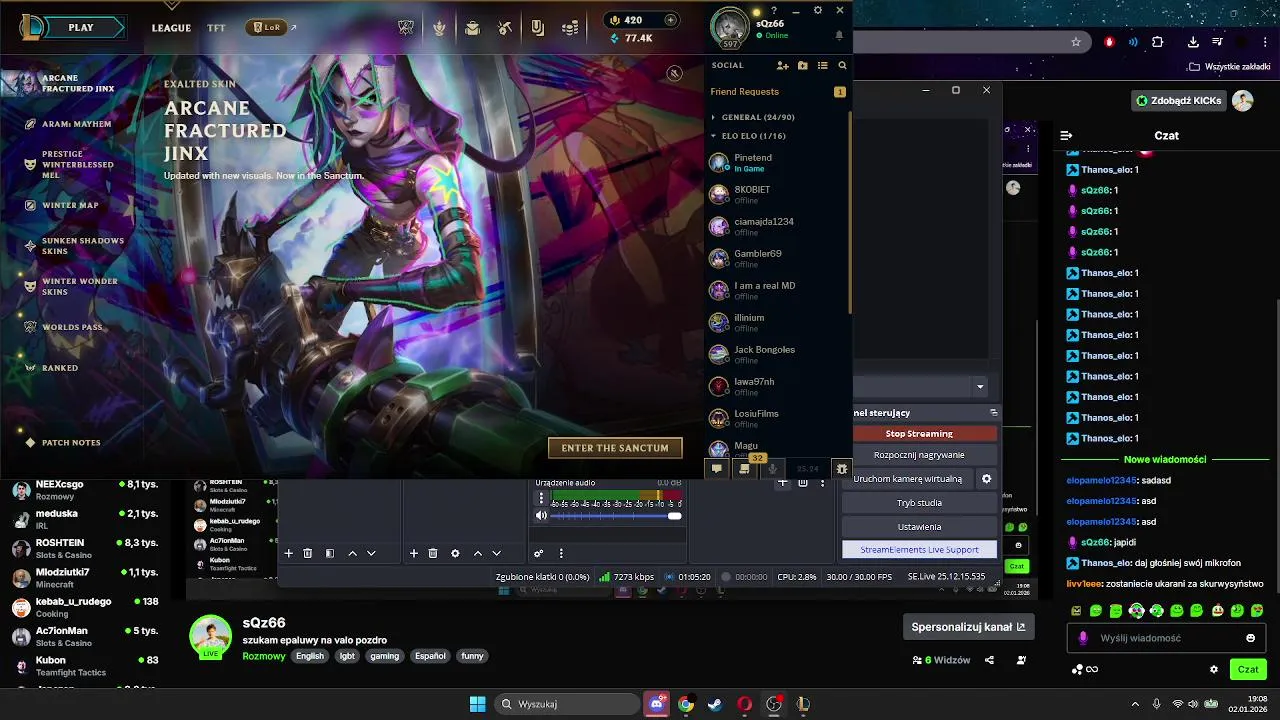
Task: Open Tryb studia in OBS
Action: coord(919,503)
